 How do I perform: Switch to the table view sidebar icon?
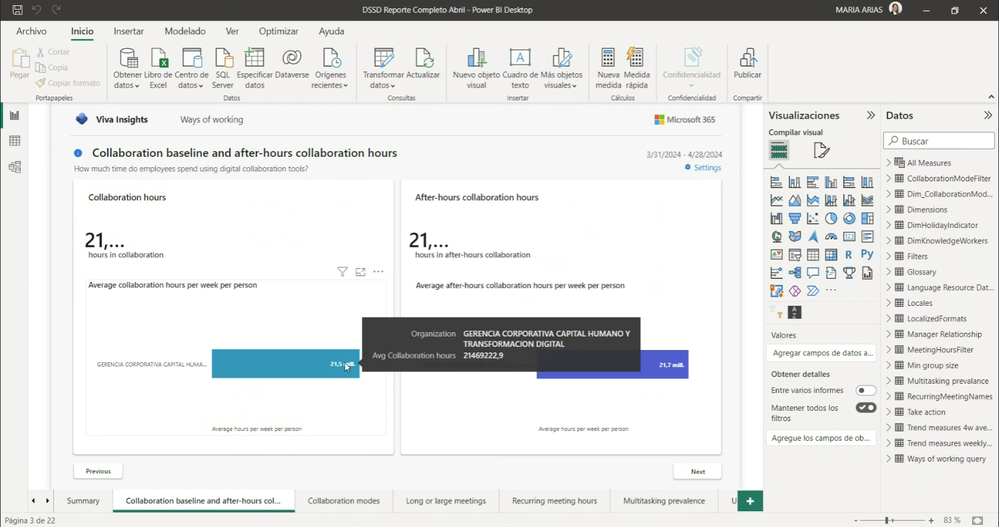pos(15,141)
